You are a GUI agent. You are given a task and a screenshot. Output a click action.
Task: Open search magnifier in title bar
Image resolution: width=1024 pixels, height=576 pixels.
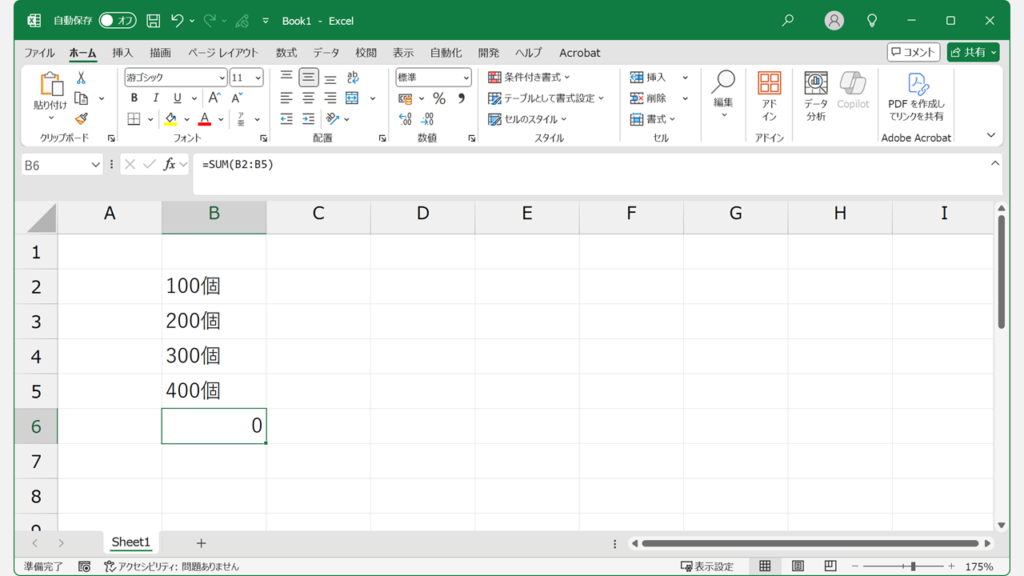(x=788, y=21)
